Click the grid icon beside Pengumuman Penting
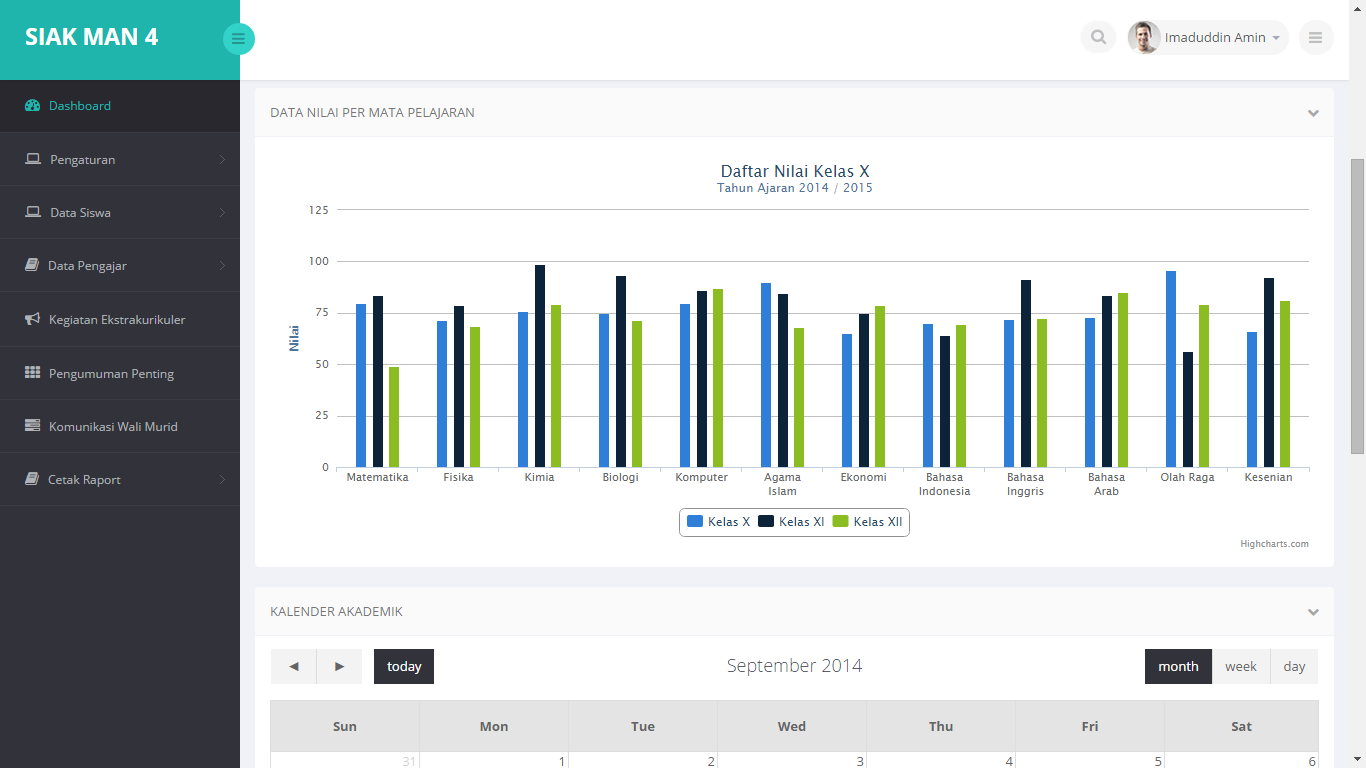Image resolution: width=1366 pixels, height=768 pixels. (32, 373)
